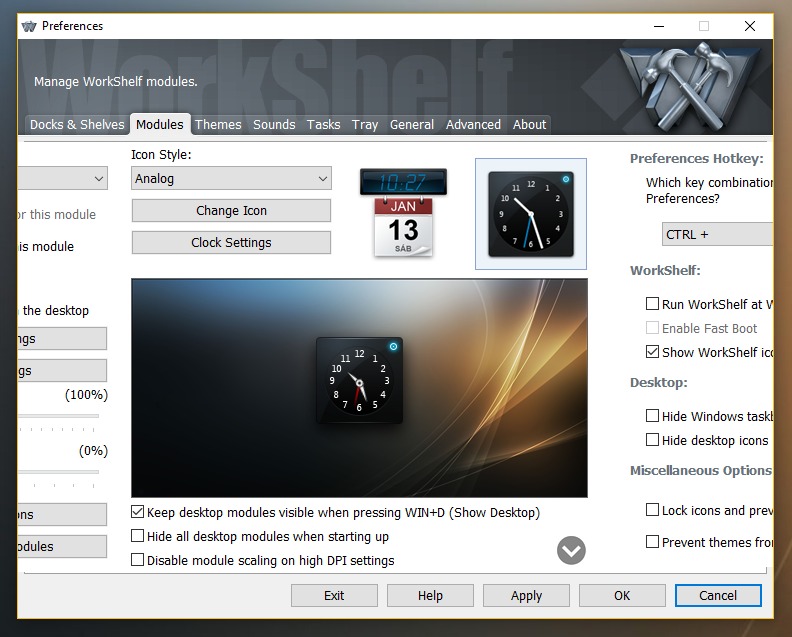
Task: Click the cut-off button ending in 'ns'
Action: pos(62,514)
